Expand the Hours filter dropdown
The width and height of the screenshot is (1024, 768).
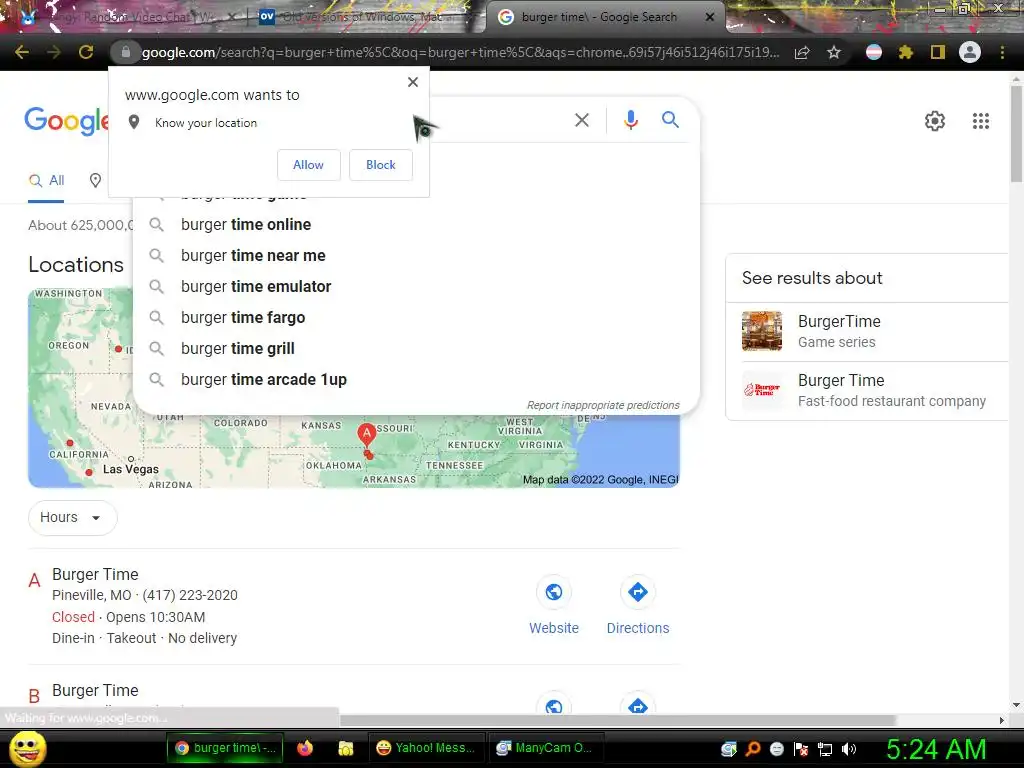point(72,518)
